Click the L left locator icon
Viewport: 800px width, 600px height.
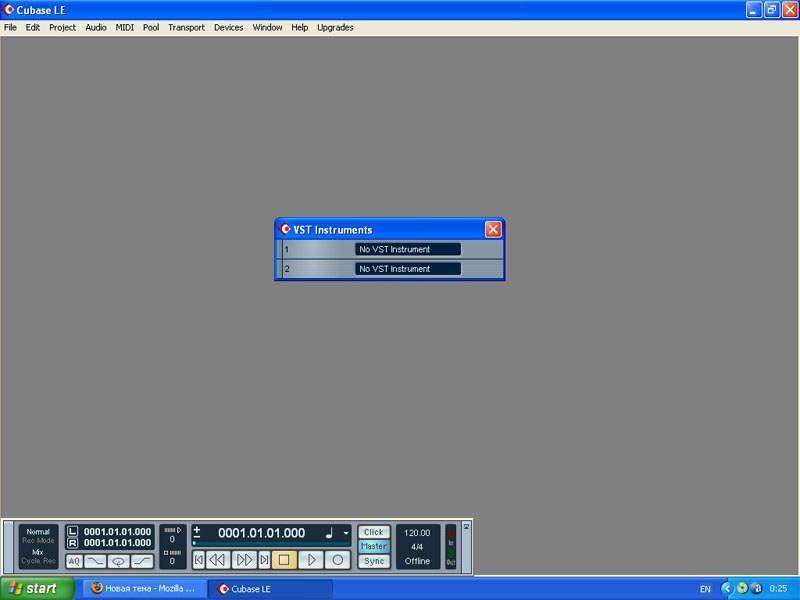pos(72,532)
